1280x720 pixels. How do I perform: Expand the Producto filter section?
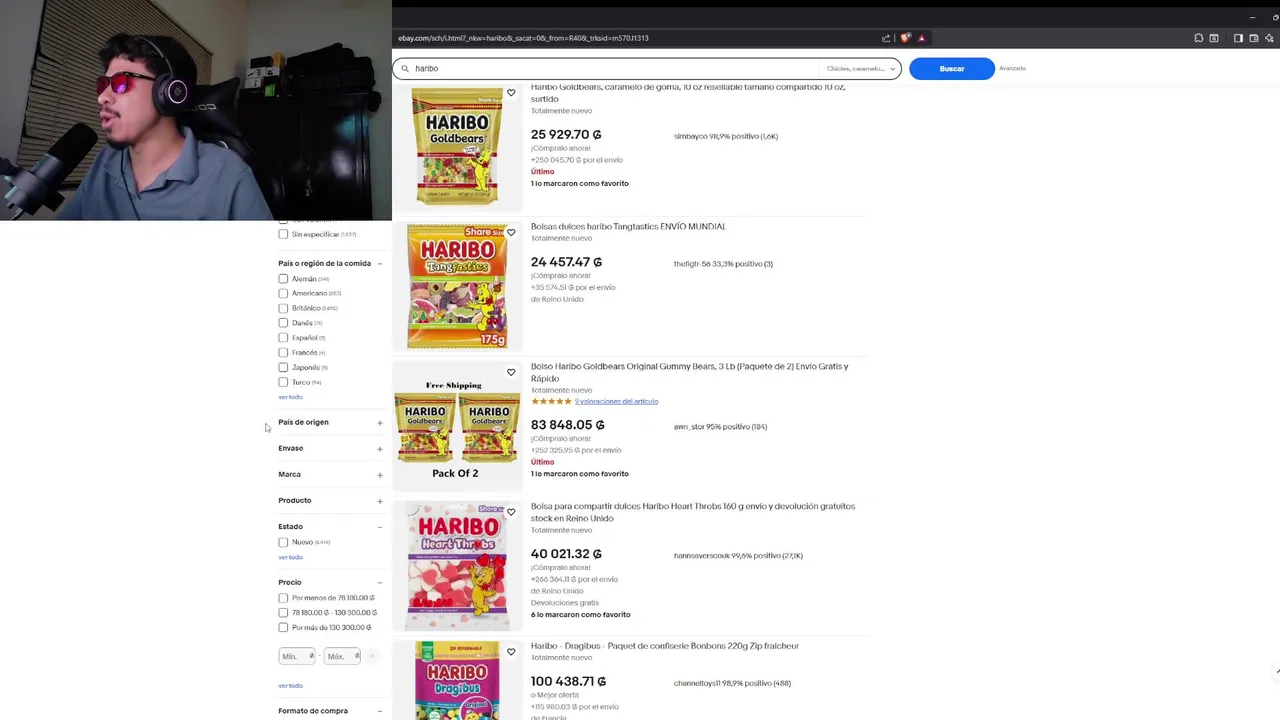coord(380,500)
